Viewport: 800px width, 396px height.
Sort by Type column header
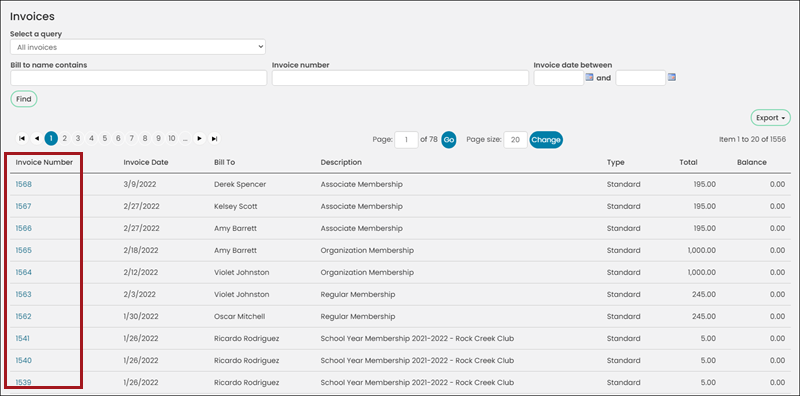pos(615,162)
